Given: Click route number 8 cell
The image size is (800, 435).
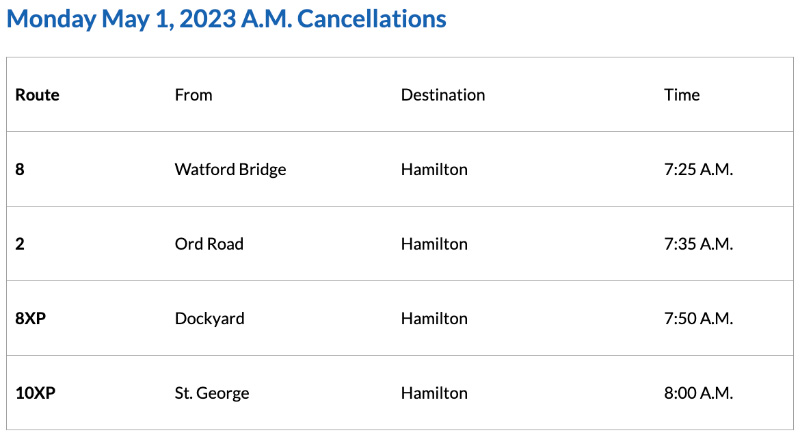Looking at the screenshot, I should tap(20, 170).
